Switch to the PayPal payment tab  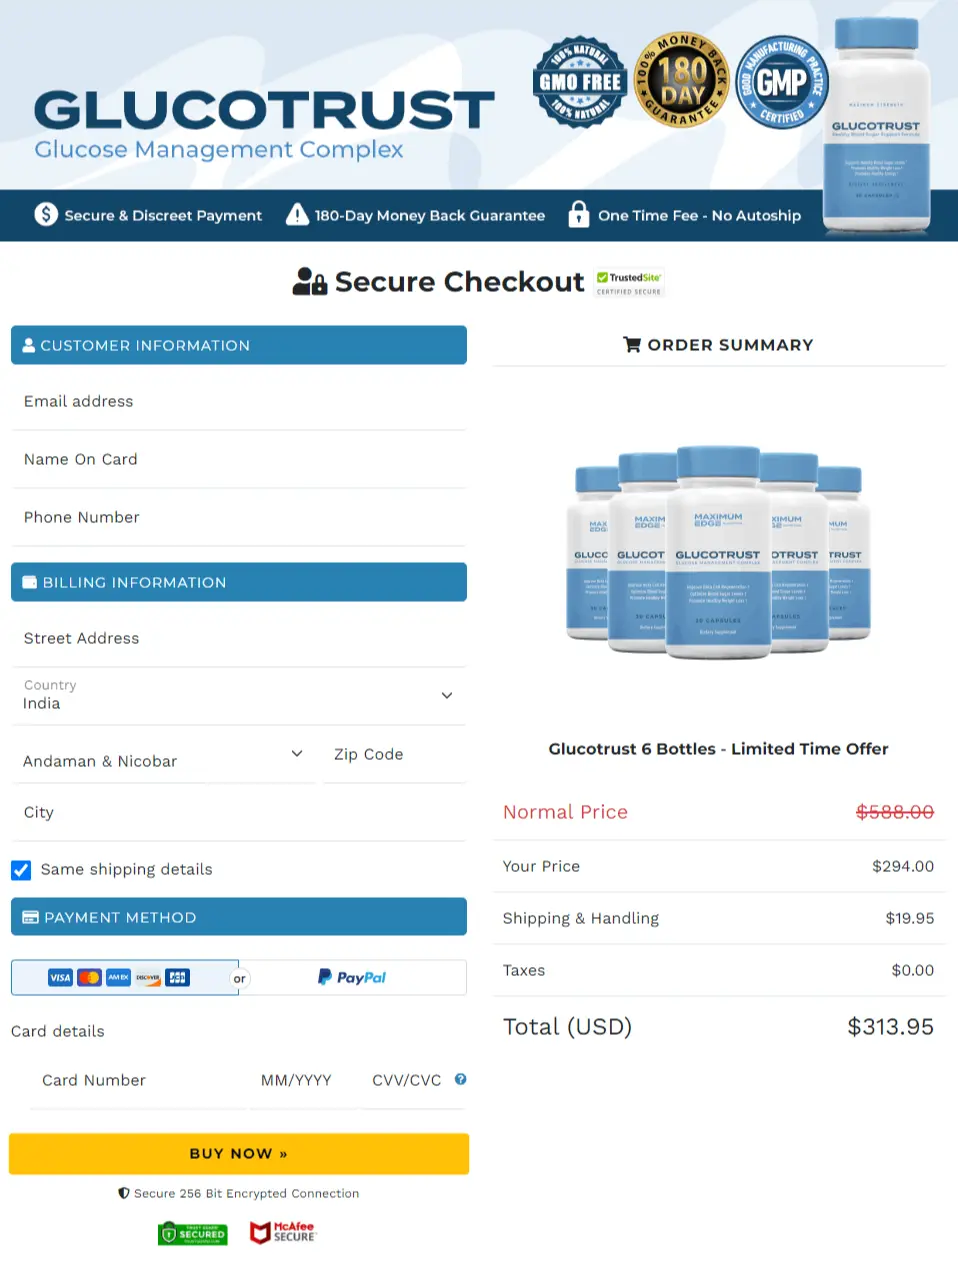tap(352, 977)
